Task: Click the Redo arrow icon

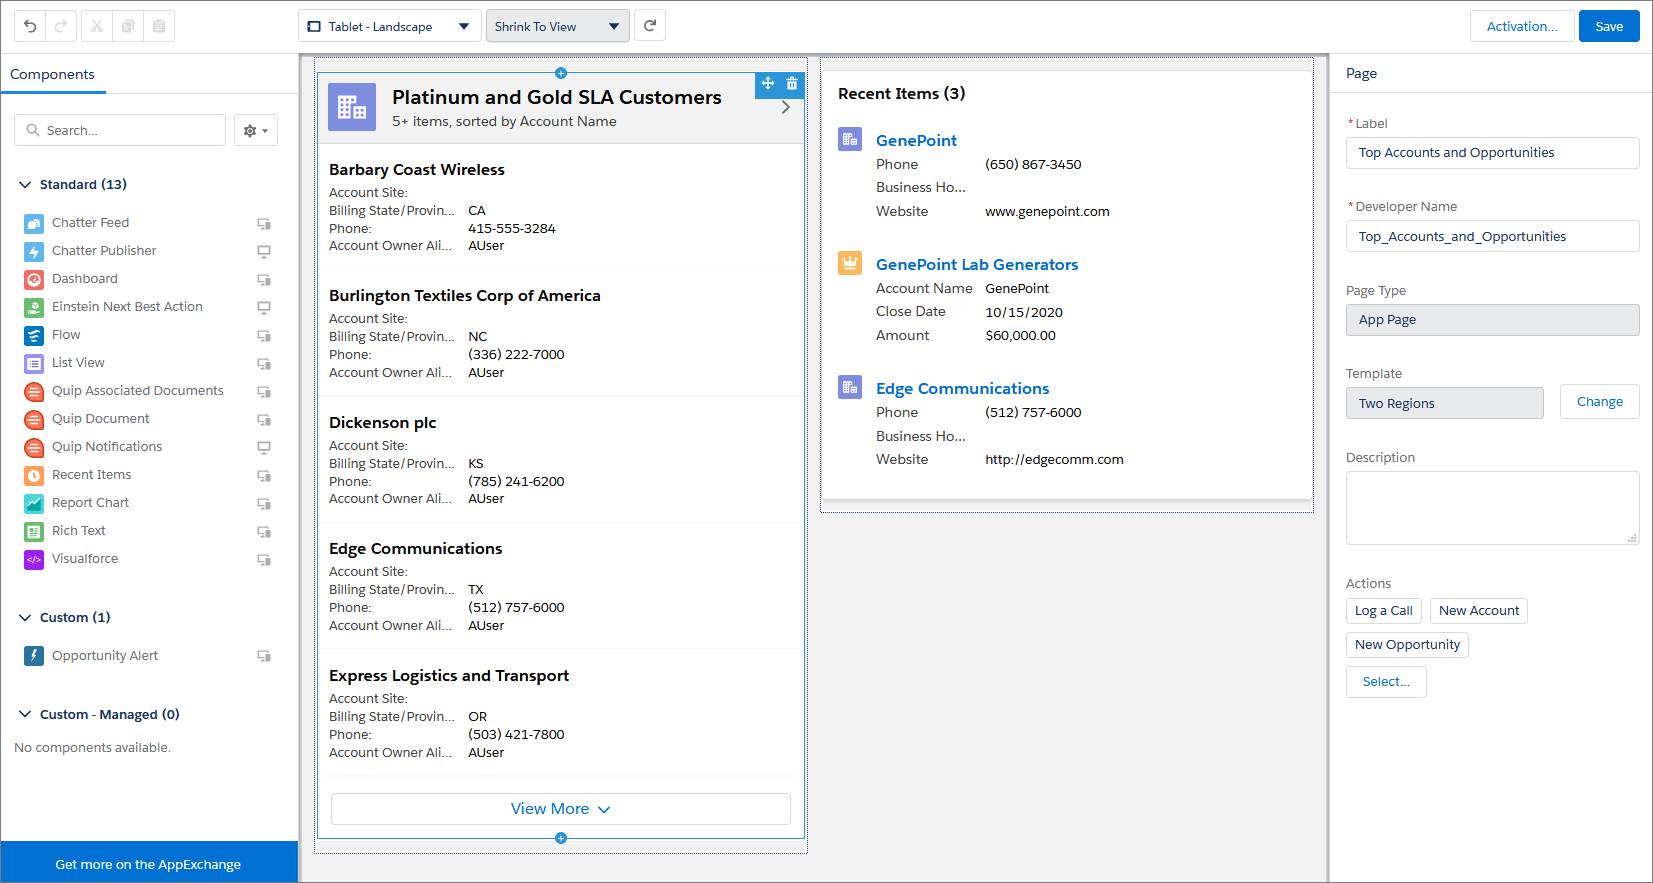Action: coord(61,26)
